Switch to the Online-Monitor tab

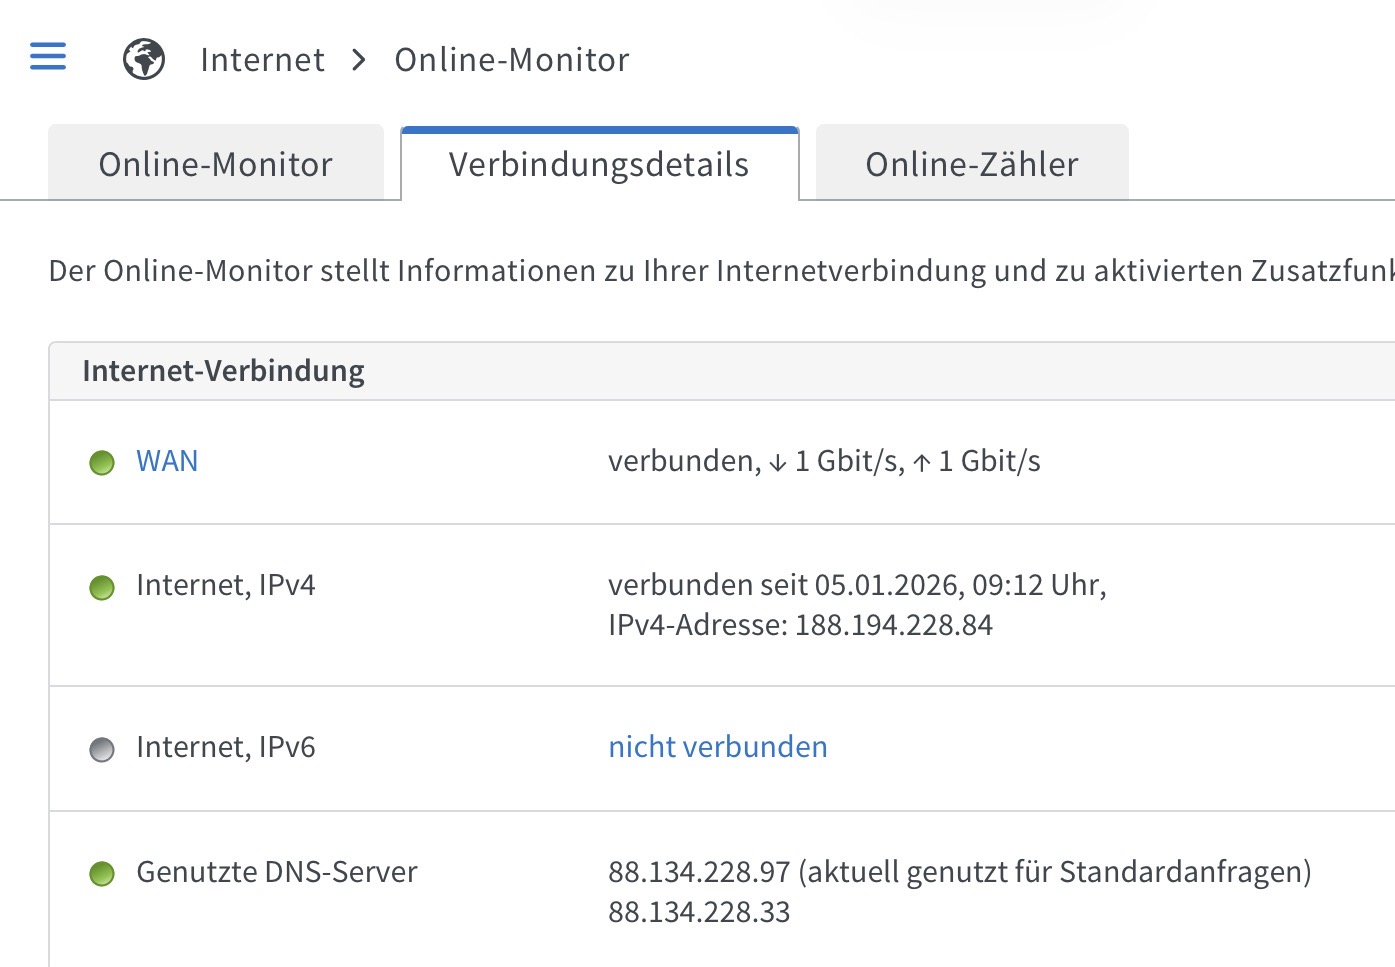pyautogui.click(x=215, y=164)
